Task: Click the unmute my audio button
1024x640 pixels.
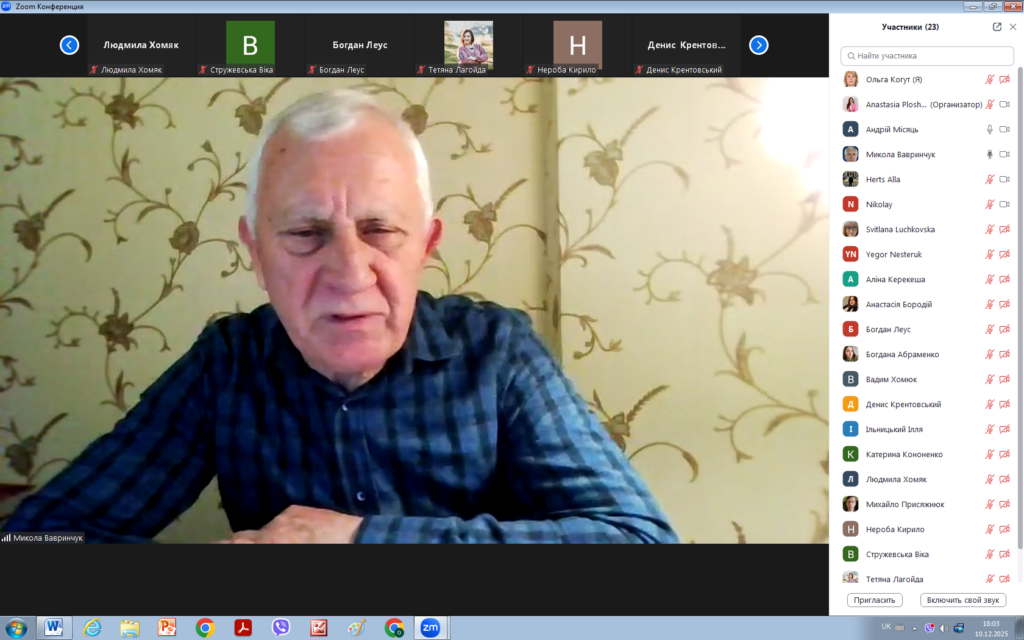Action: (963, 600)
